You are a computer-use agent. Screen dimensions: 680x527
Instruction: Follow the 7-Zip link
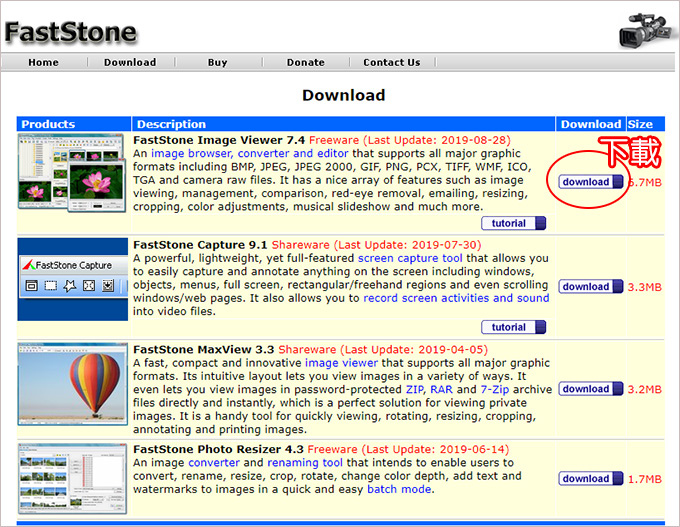coord(495,390)
